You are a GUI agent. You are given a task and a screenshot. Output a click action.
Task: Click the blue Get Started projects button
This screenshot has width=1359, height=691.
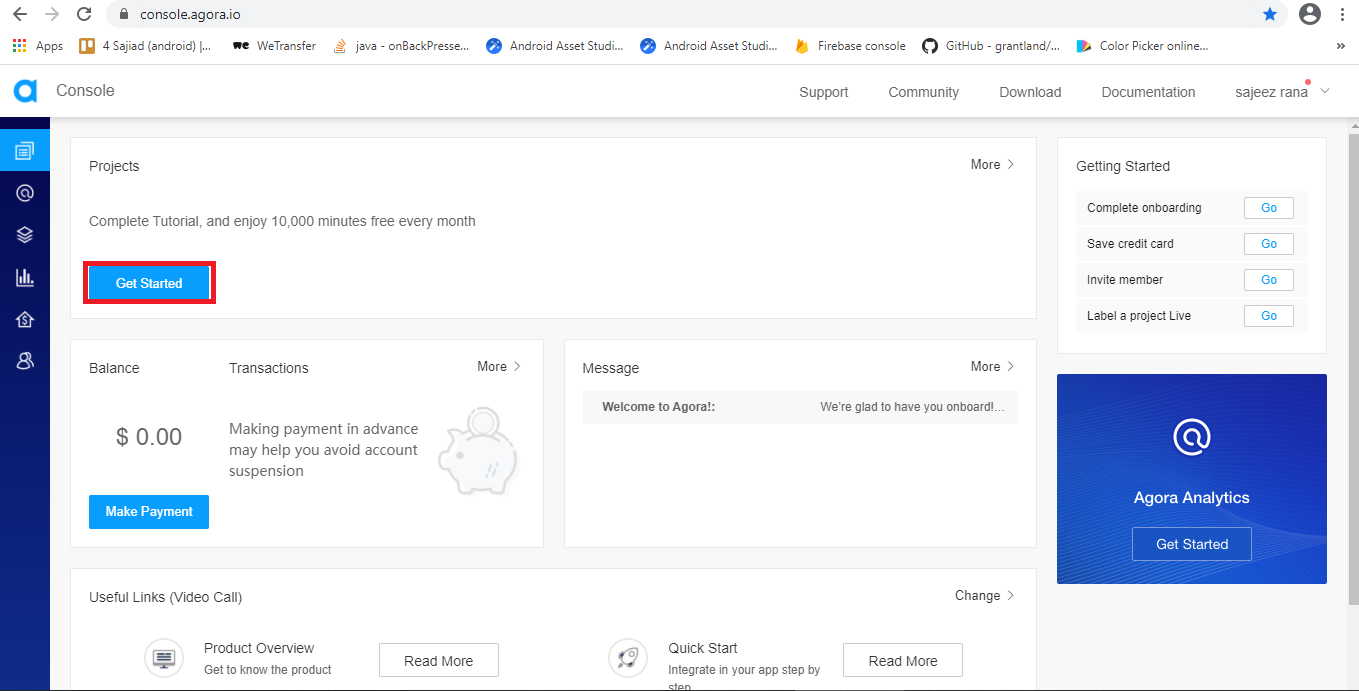click(x=149, y=283)
